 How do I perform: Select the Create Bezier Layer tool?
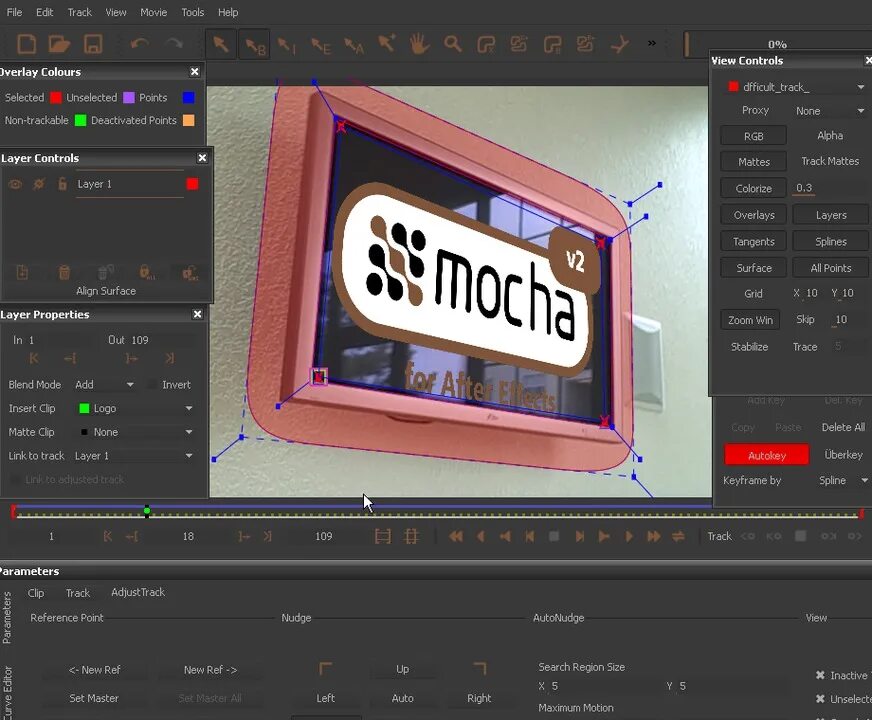pos(552,44)
